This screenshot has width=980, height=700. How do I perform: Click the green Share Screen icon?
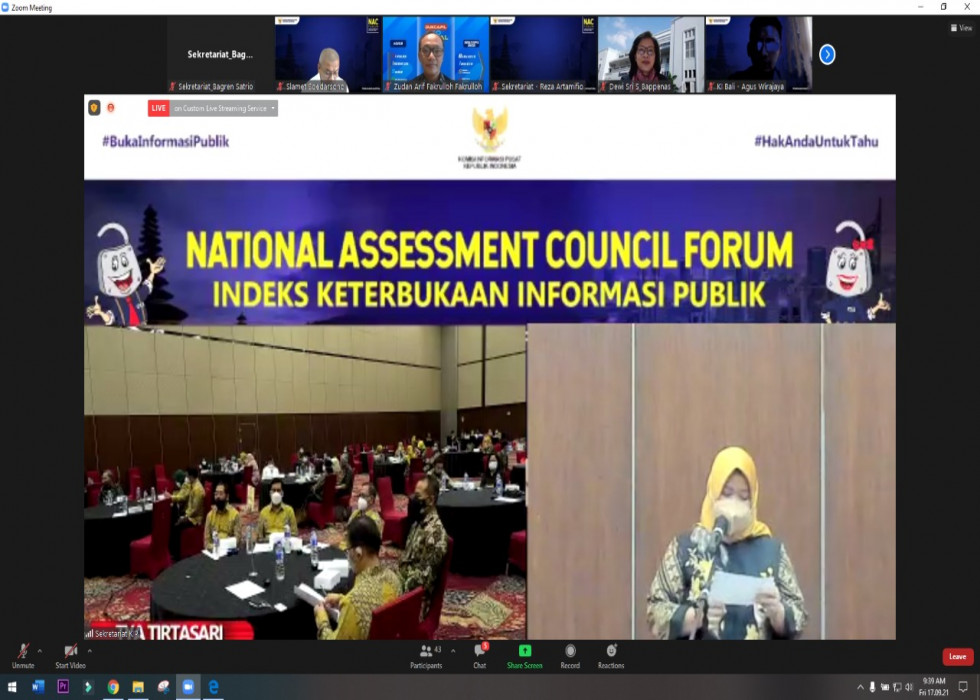(525, 651)
